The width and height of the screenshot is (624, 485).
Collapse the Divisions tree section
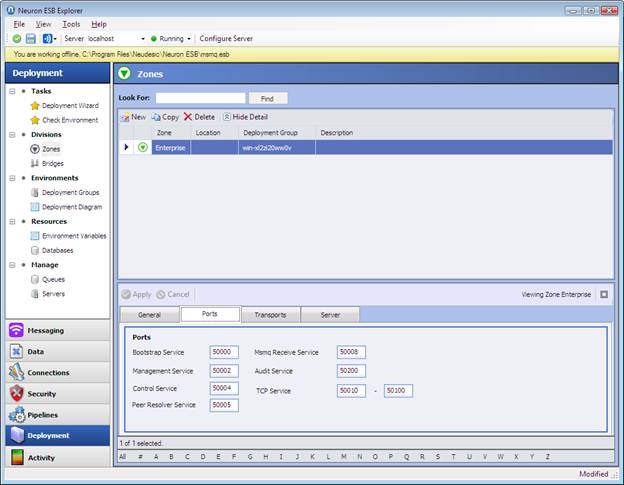pyautogui.click(x=12, y=134)
